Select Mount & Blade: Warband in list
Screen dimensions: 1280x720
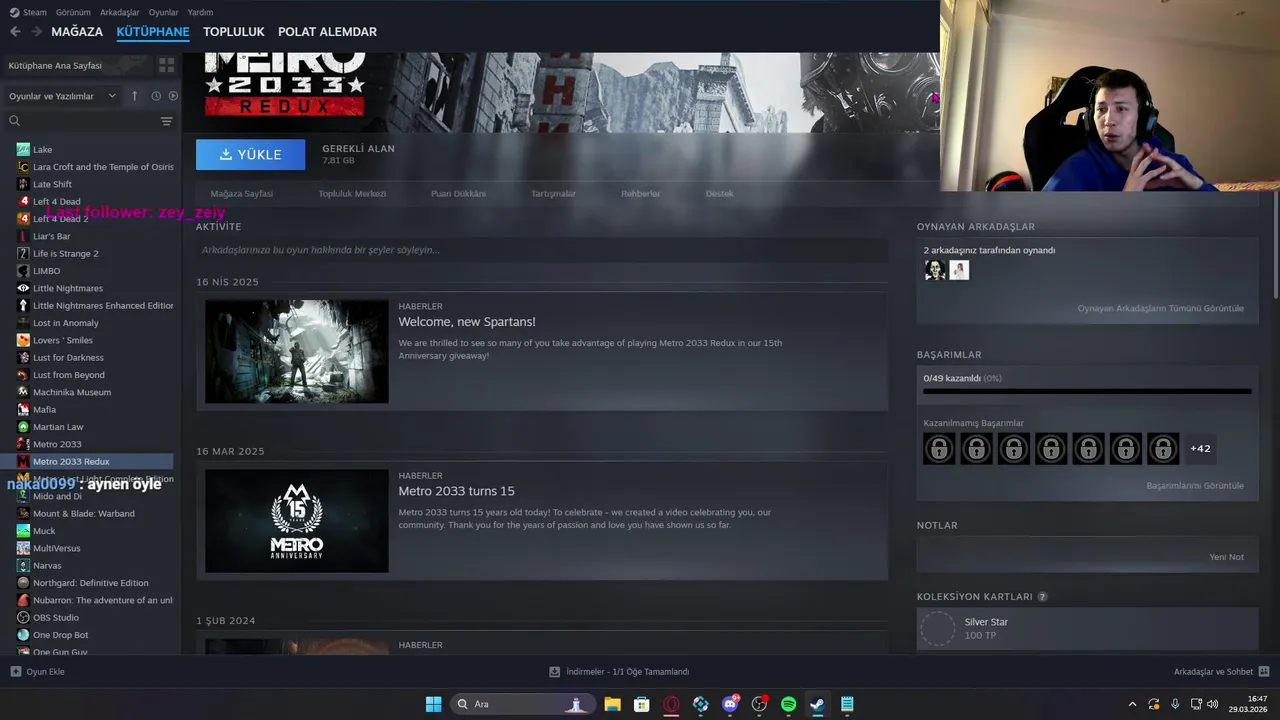(x=95, y=513)
